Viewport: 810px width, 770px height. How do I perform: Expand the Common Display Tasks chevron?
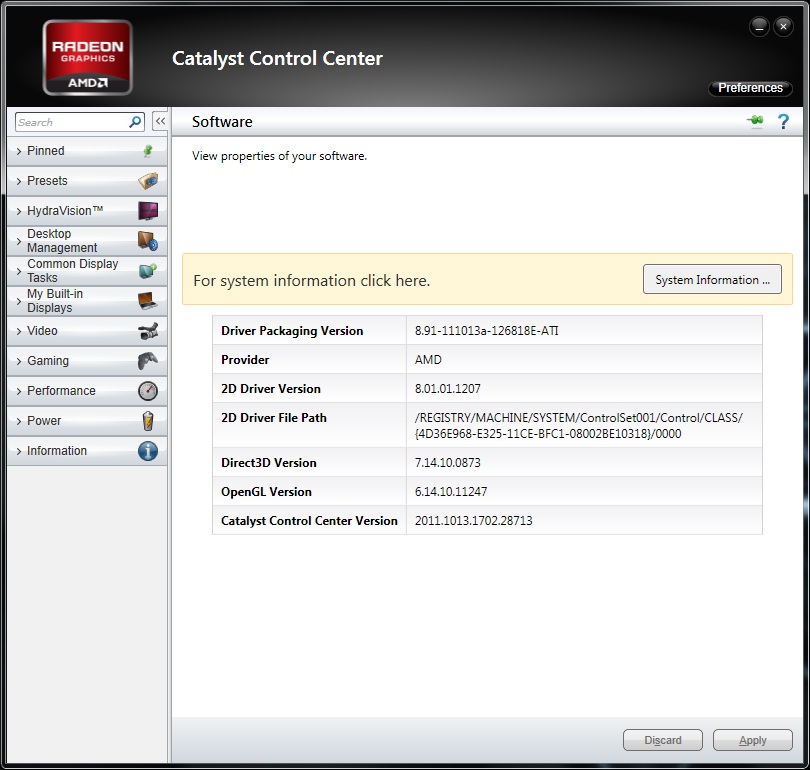coord(19,271)
